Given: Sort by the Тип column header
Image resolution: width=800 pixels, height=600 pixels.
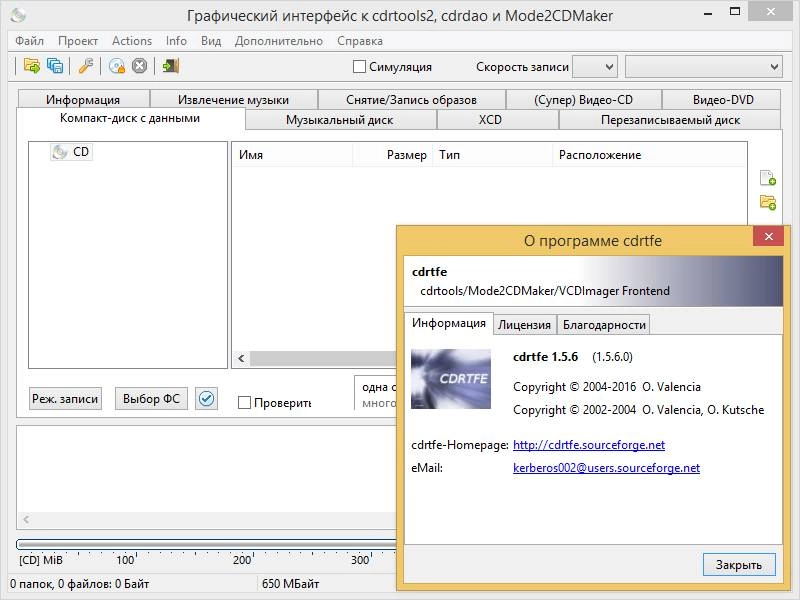Looking at the screenshot, I should 493,155.
